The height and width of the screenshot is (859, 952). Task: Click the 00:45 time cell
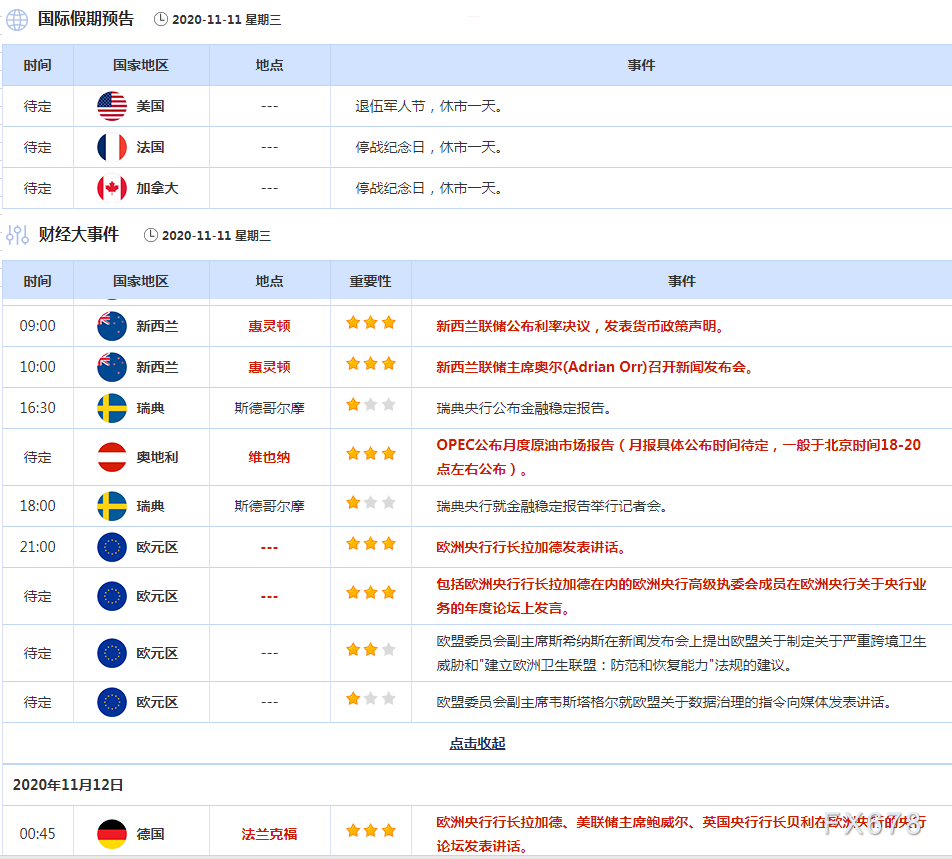point(38,834)
